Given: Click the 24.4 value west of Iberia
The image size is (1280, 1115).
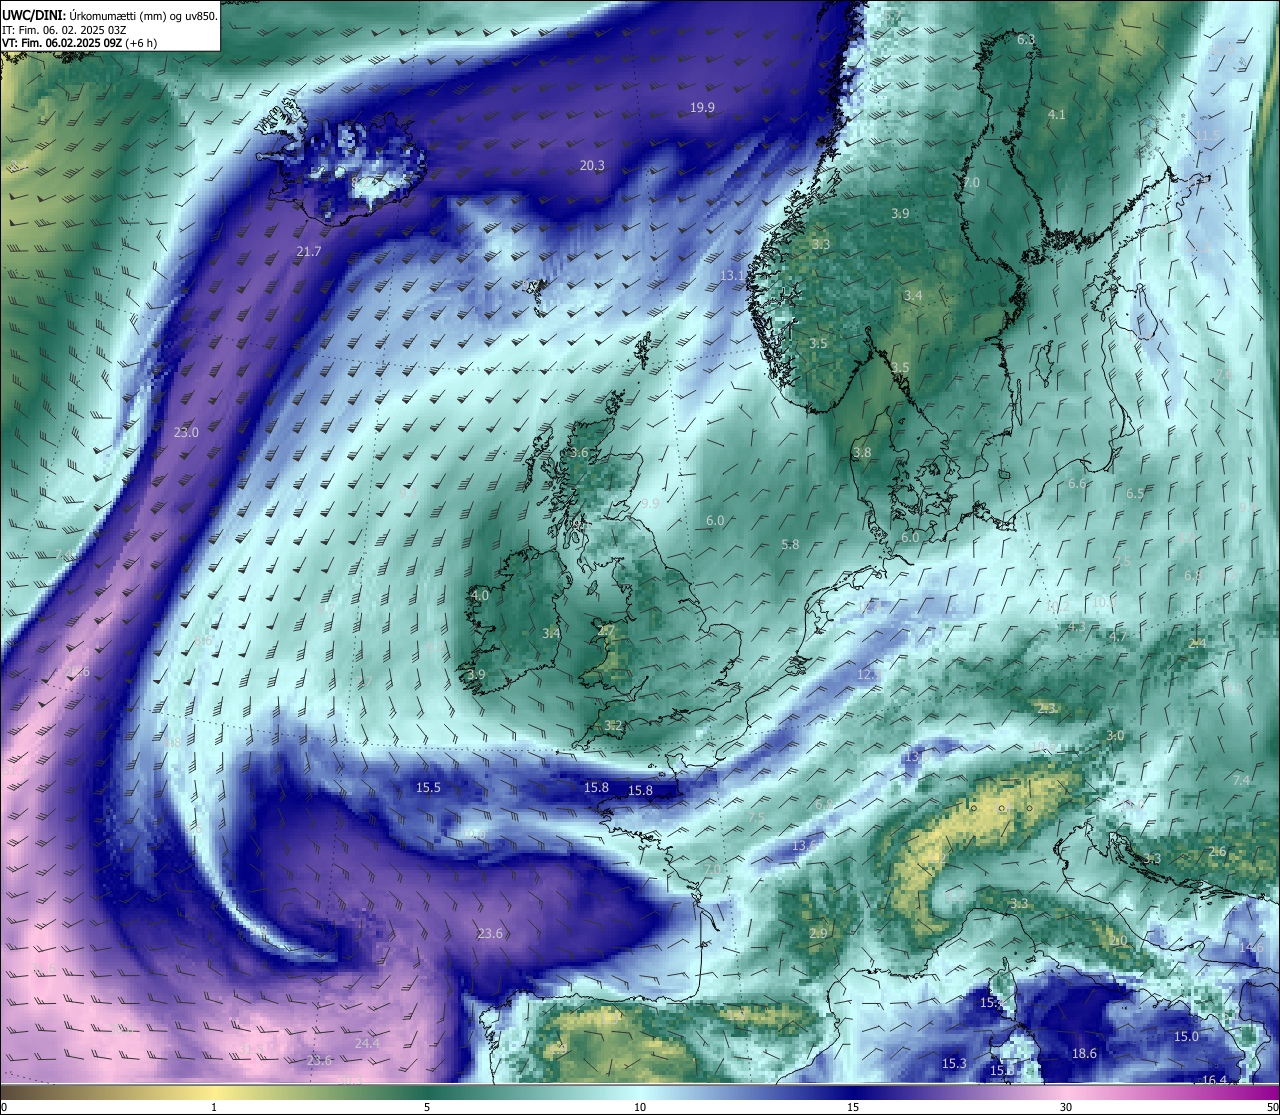Looking at the screenshot, I should (367, 1044).
